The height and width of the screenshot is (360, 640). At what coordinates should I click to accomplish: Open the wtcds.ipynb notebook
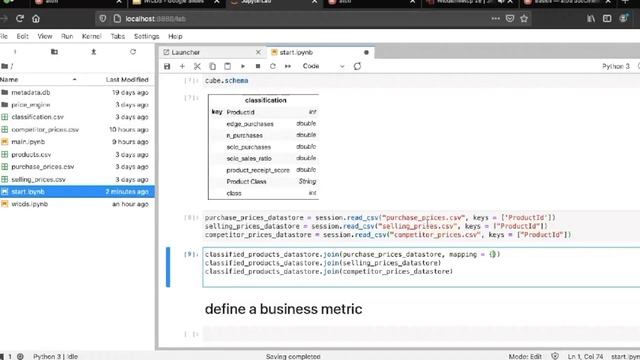[x=77, y=204]
